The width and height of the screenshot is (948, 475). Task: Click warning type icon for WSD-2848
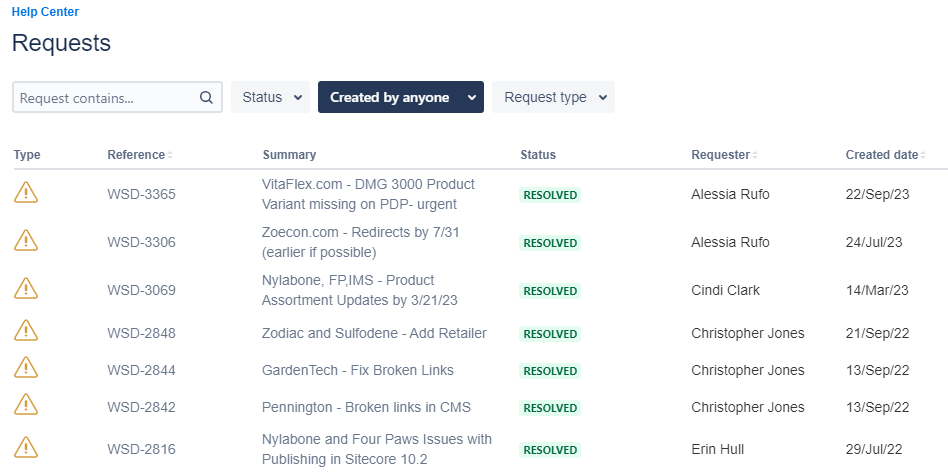click(x=26, y=331)
